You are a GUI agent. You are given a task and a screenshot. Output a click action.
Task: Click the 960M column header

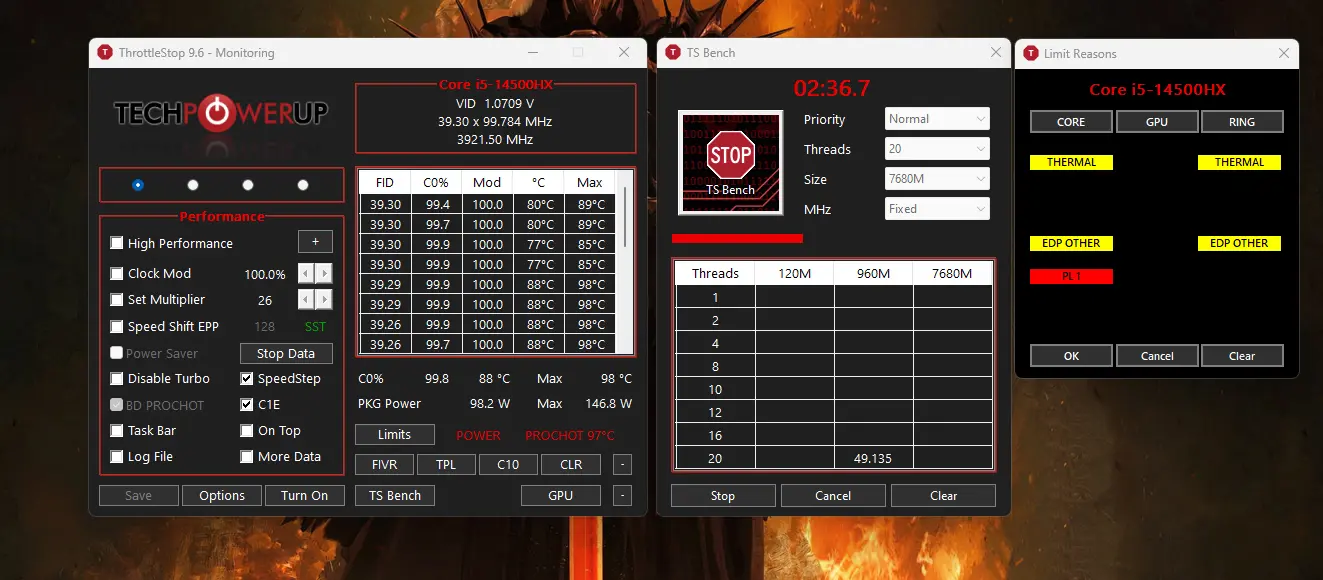tap(873, 273)
